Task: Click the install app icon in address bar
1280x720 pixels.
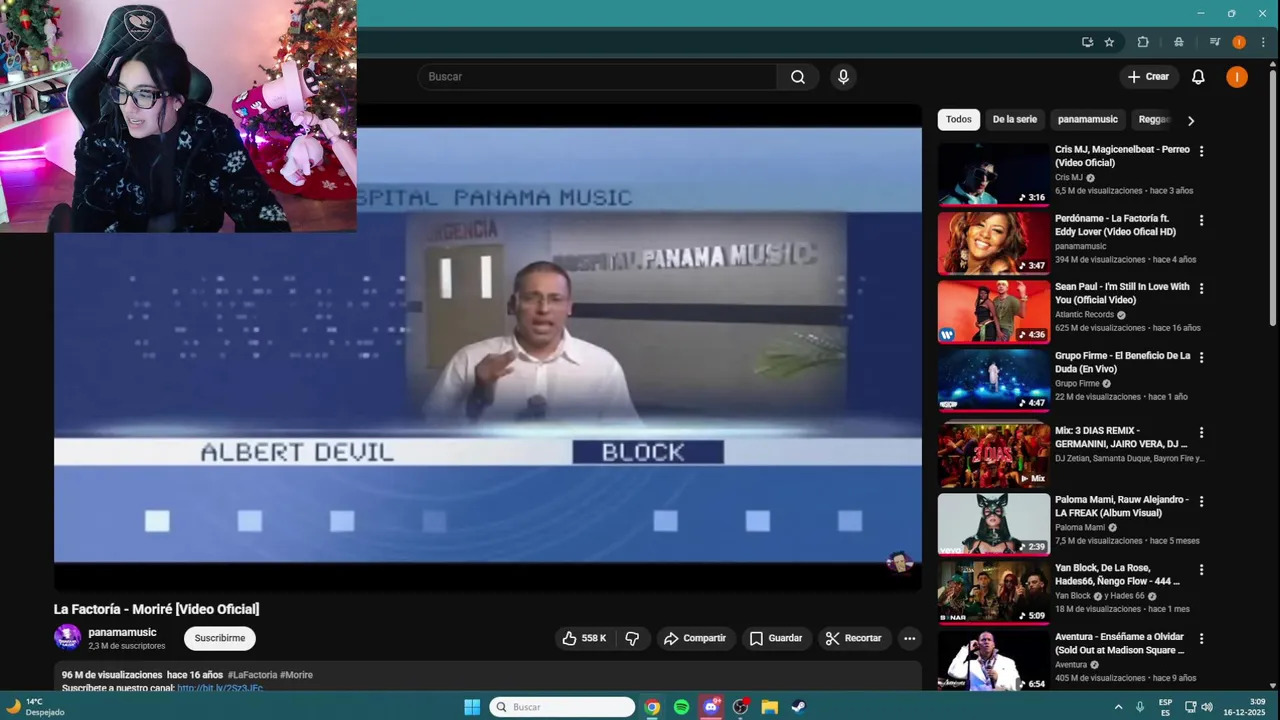Action: (1087, 42)
